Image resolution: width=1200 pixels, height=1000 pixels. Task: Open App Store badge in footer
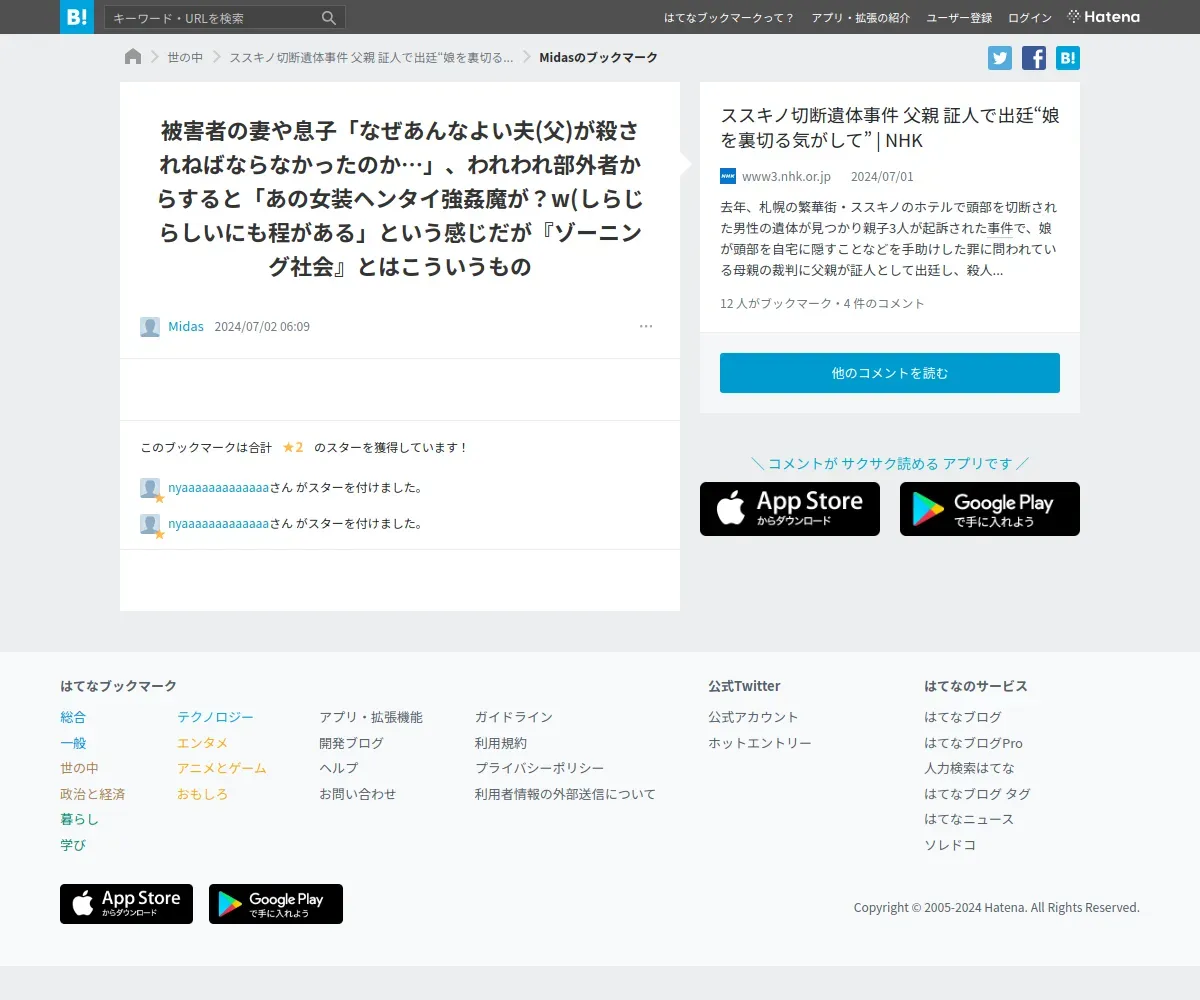[126, 904]
